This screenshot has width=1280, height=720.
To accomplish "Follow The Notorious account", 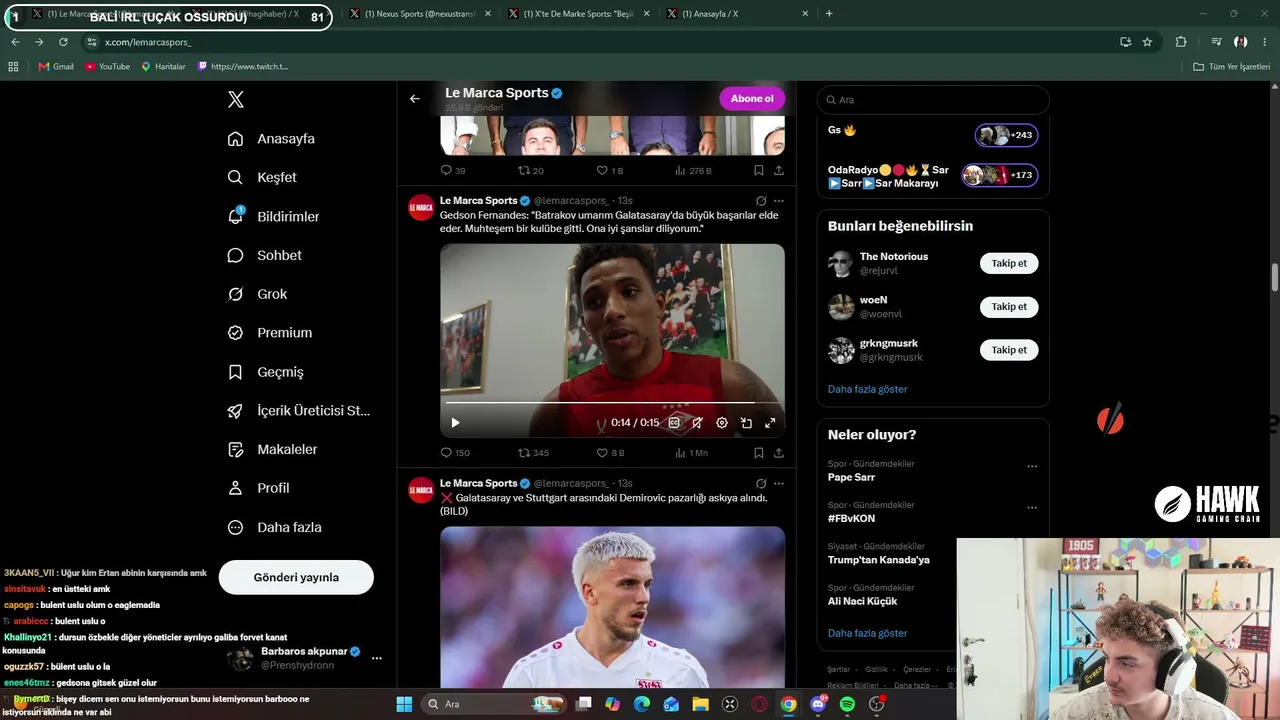I will pos(1009,264).
